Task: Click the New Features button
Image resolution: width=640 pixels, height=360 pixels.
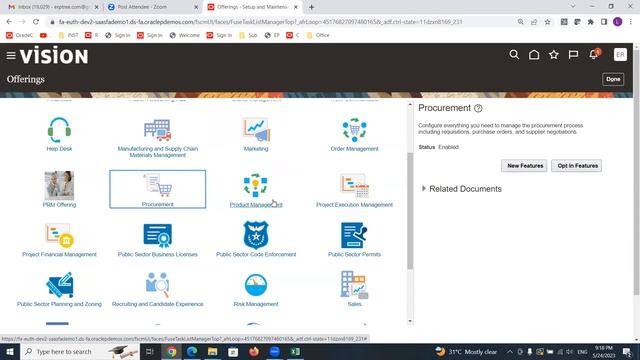Action: (524, 166)
